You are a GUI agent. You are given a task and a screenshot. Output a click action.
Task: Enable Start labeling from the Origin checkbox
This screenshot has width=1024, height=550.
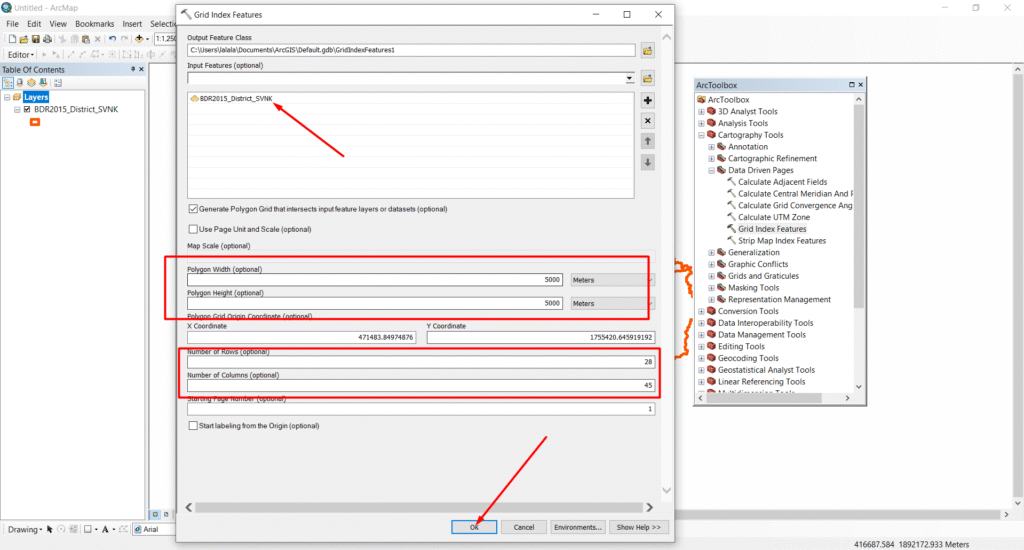193,426
